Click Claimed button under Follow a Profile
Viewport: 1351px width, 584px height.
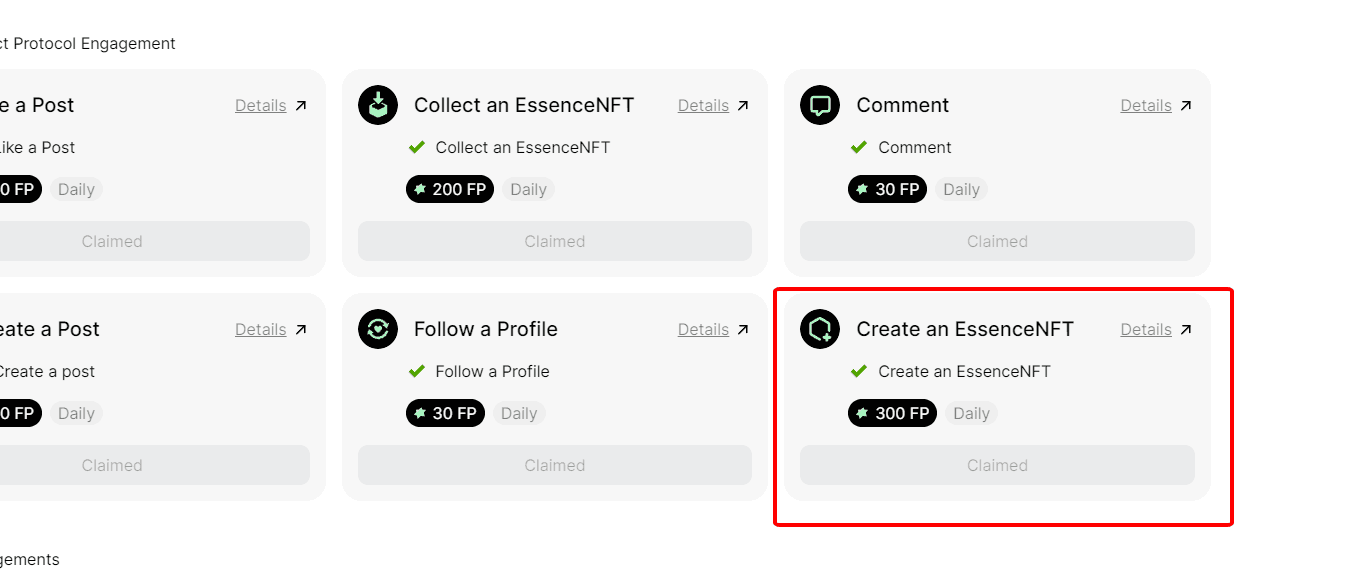tap(555, 465)
